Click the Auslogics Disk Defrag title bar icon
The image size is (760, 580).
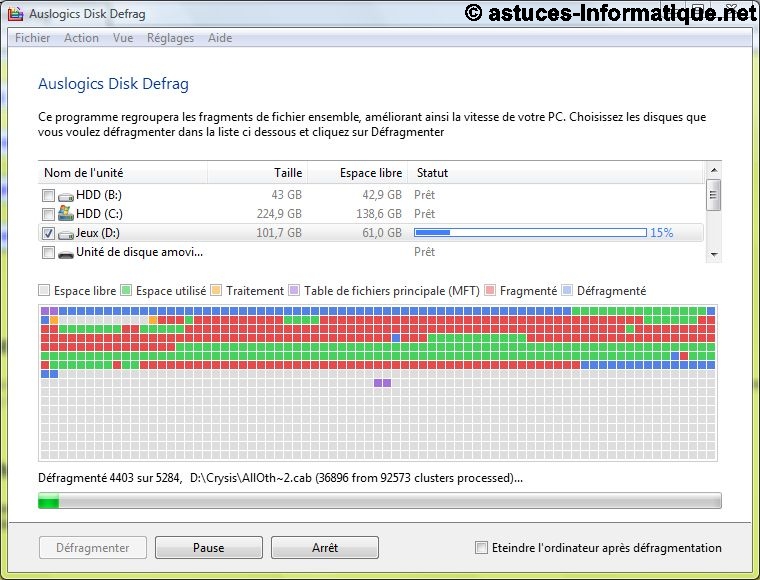tap(14, 13)
